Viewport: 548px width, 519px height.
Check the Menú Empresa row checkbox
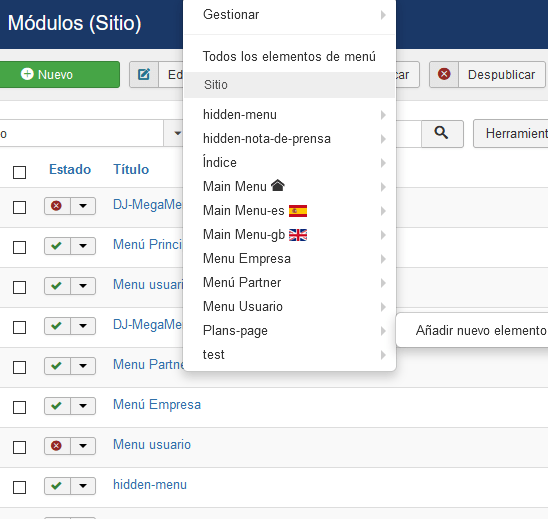(x=19, y=407)
